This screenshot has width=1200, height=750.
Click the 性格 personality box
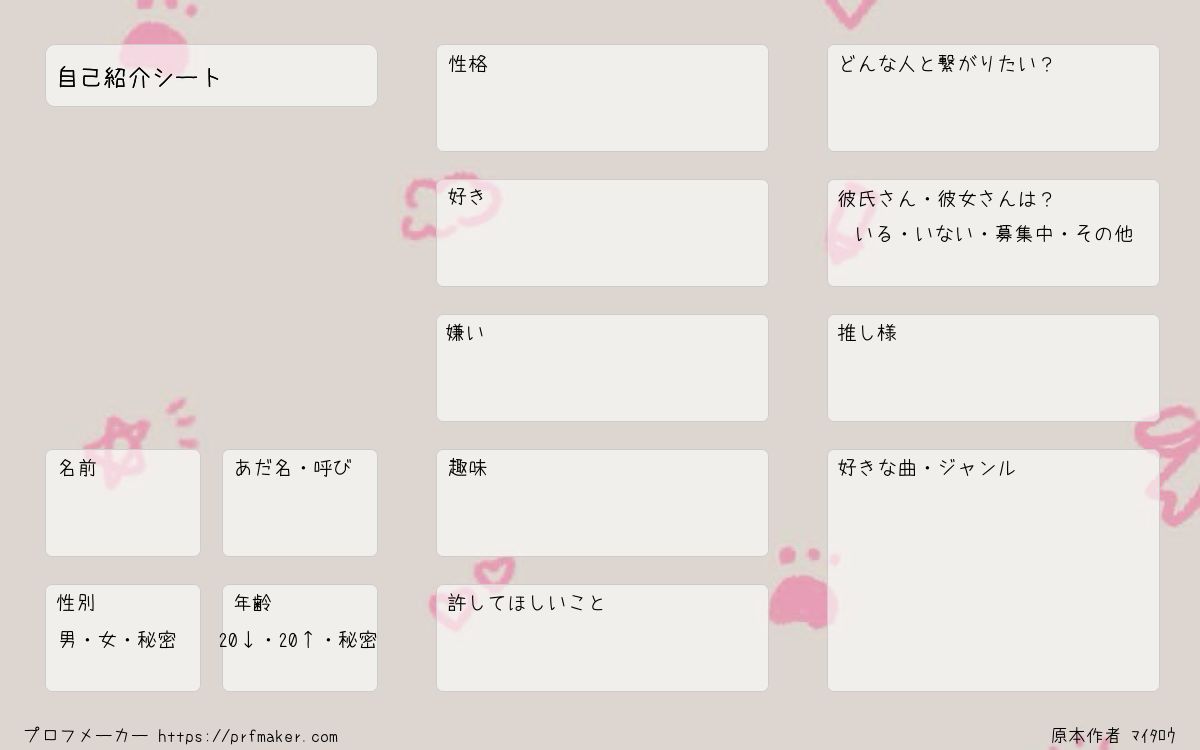tap(602, 98)
